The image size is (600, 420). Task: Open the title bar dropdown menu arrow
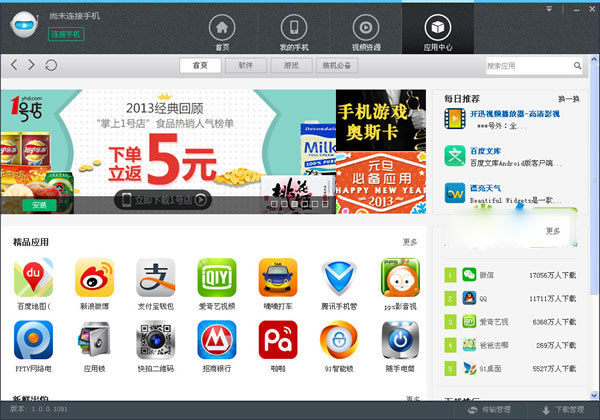(x=549, y=9)
